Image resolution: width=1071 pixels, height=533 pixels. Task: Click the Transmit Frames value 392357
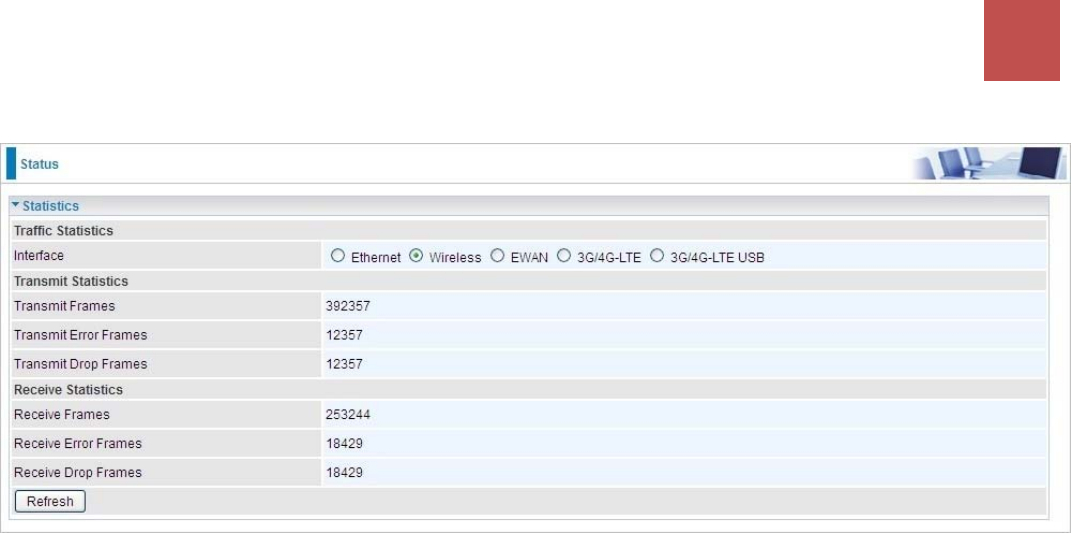(x=348, y=307)
